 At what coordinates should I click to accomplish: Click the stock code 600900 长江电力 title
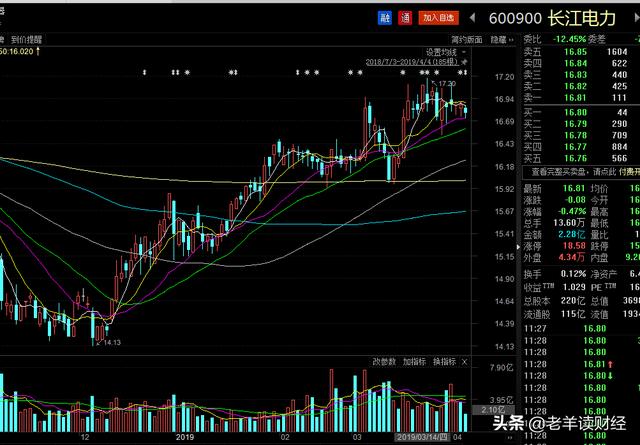(552, 18)
